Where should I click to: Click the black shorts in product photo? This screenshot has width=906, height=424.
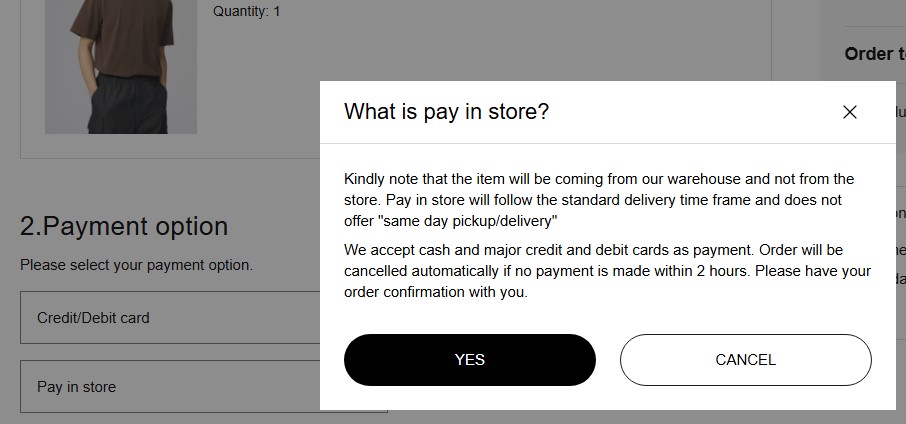pyautogui.click(x=128, y=104)
